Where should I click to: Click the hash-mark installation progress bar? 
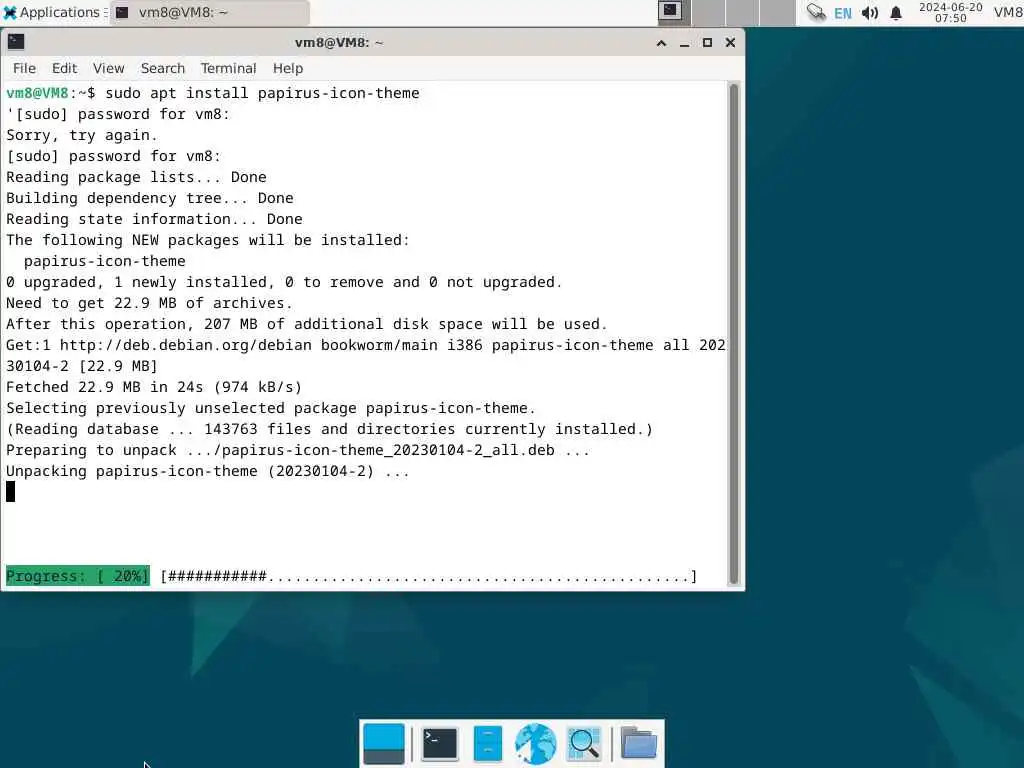429,577
